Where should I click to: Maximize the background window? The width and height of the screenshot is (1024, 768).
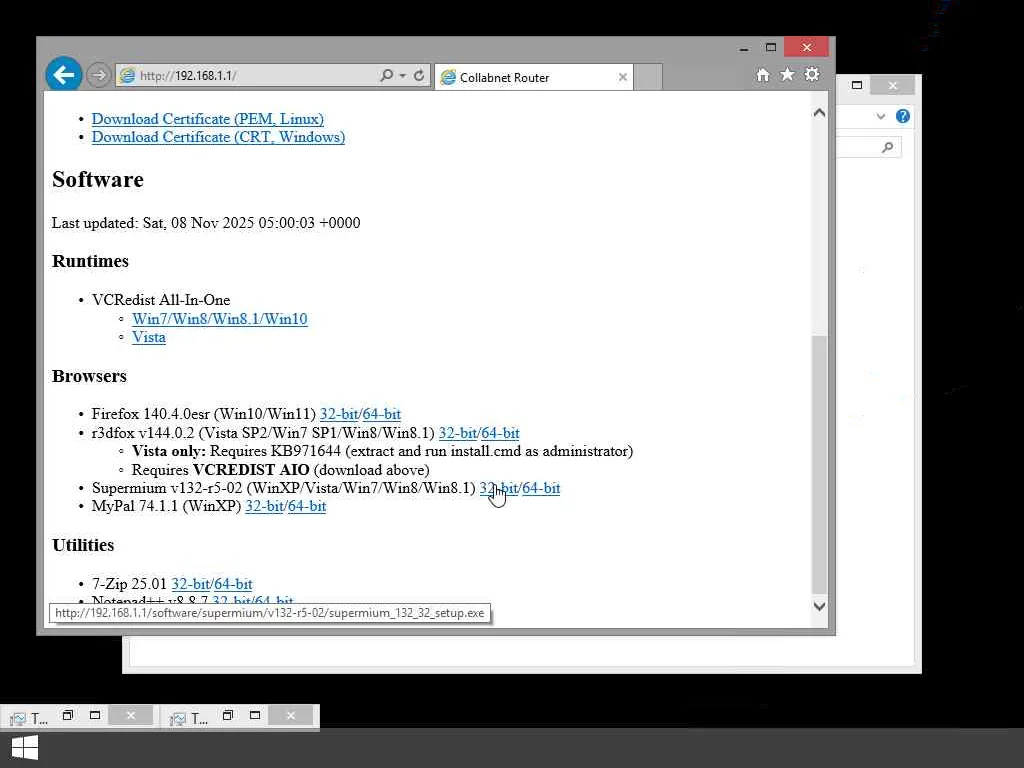click(x=857, y=85)
